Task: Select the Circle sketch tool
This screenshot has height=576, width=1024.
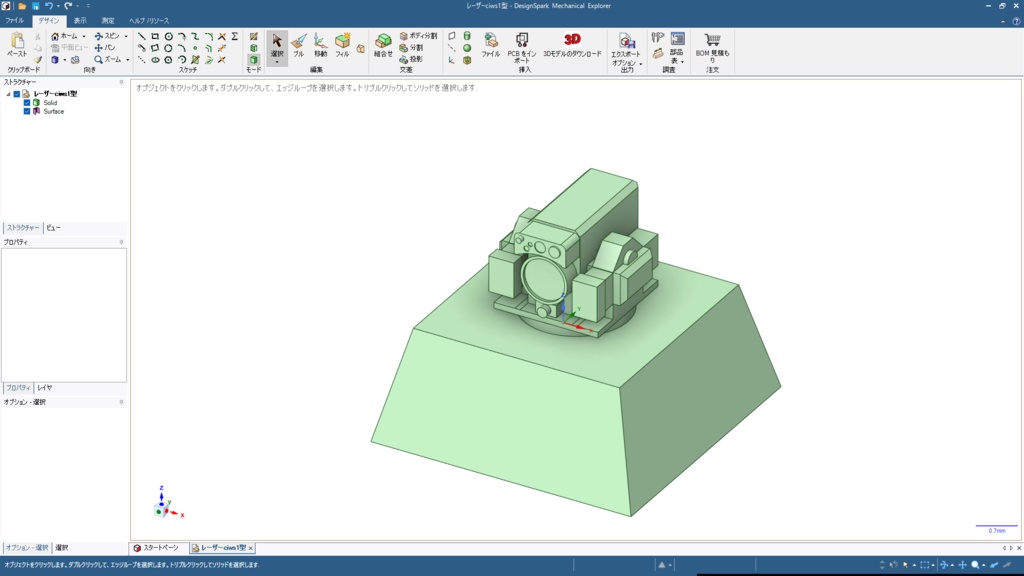Action: tap(168, 36)
